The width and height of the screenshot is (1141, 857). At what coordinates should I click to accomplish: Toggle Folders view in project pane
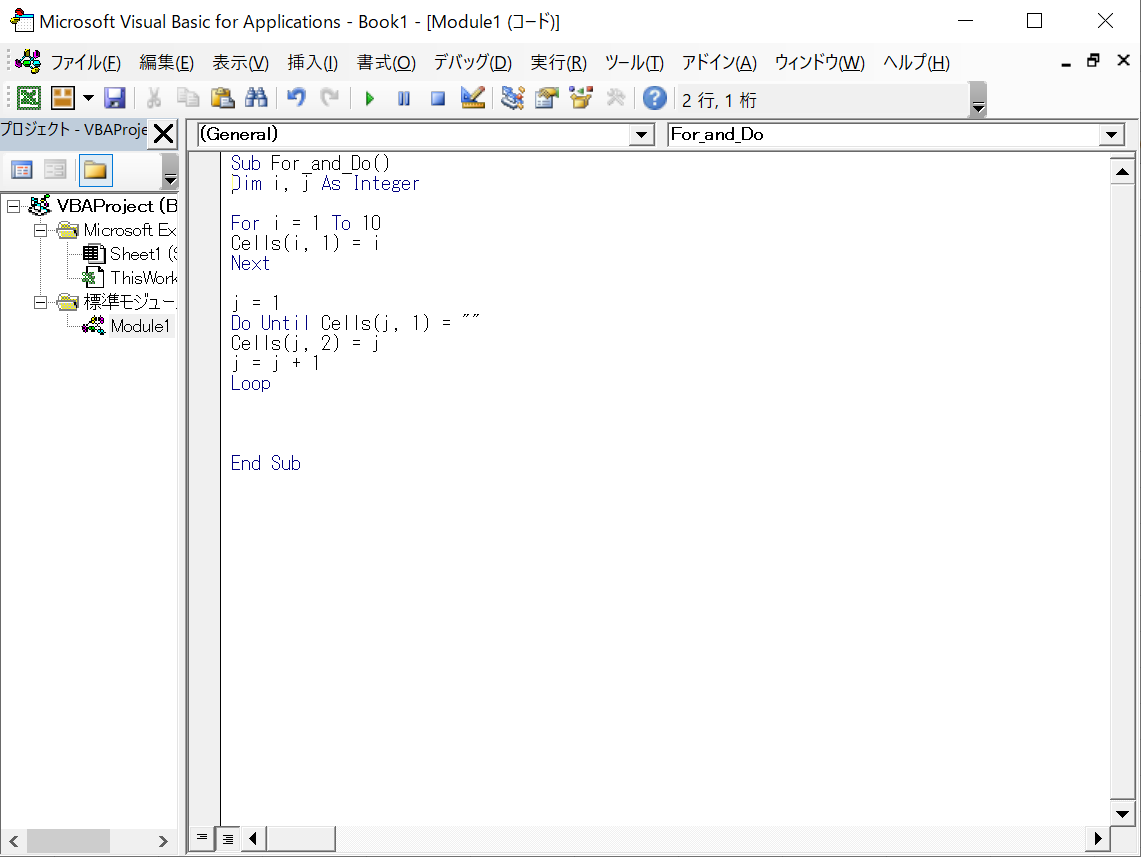pyautogui.click(x=95, y=170)
